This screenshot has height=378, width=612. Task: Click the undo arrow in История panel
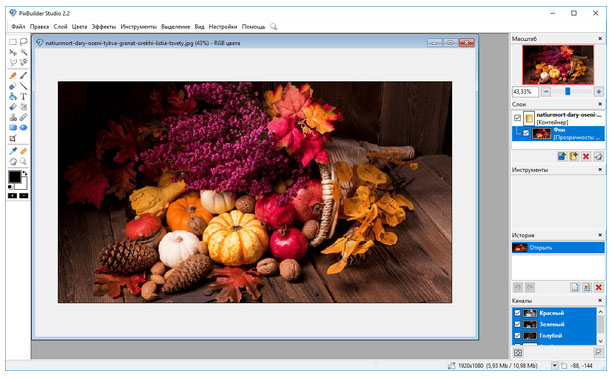518,288
